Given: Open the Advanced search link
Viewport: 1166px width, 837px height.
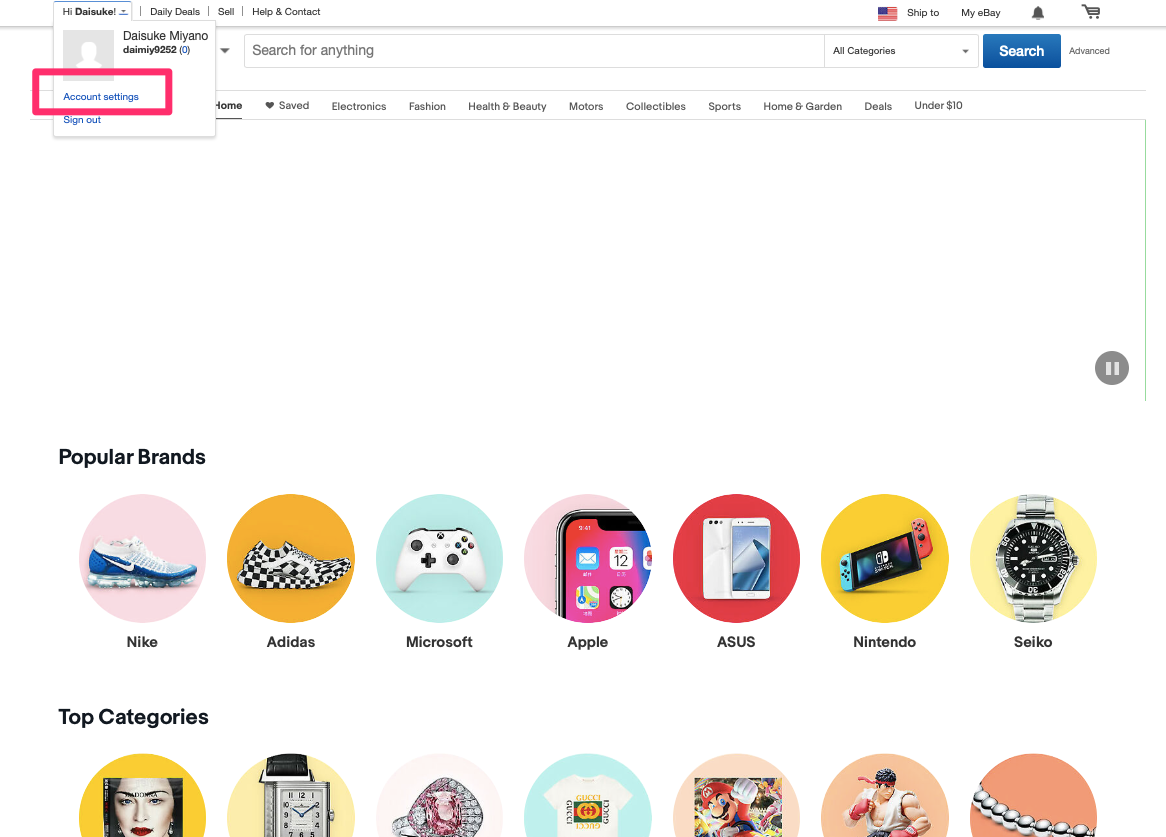Looking at the screenshot, I should [1089, 51].
